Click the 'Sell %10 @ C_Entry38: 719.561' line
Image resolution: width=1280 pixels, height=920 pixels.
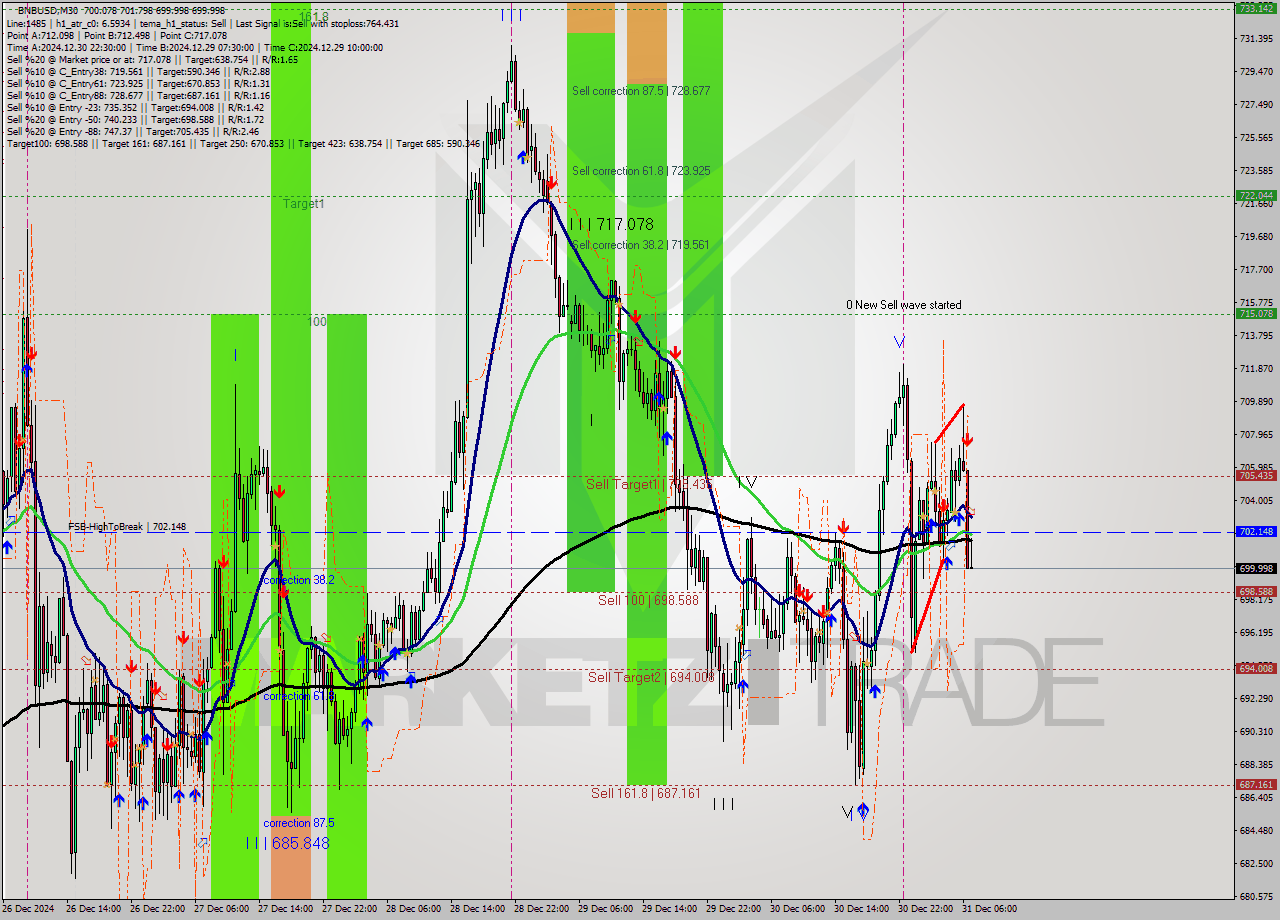click(138, 72)
